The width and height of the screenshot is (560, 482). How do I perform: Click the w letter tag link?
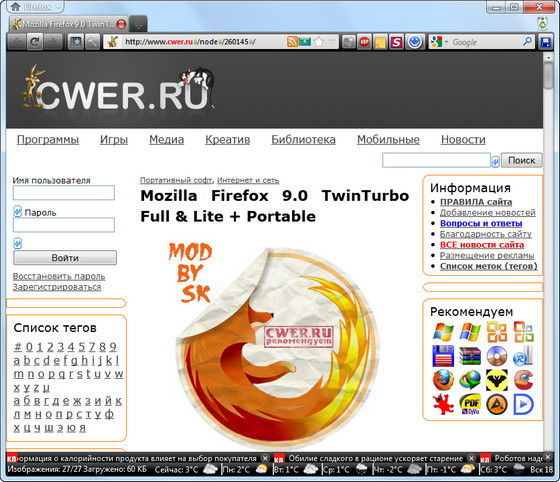(x=119, y=374)
